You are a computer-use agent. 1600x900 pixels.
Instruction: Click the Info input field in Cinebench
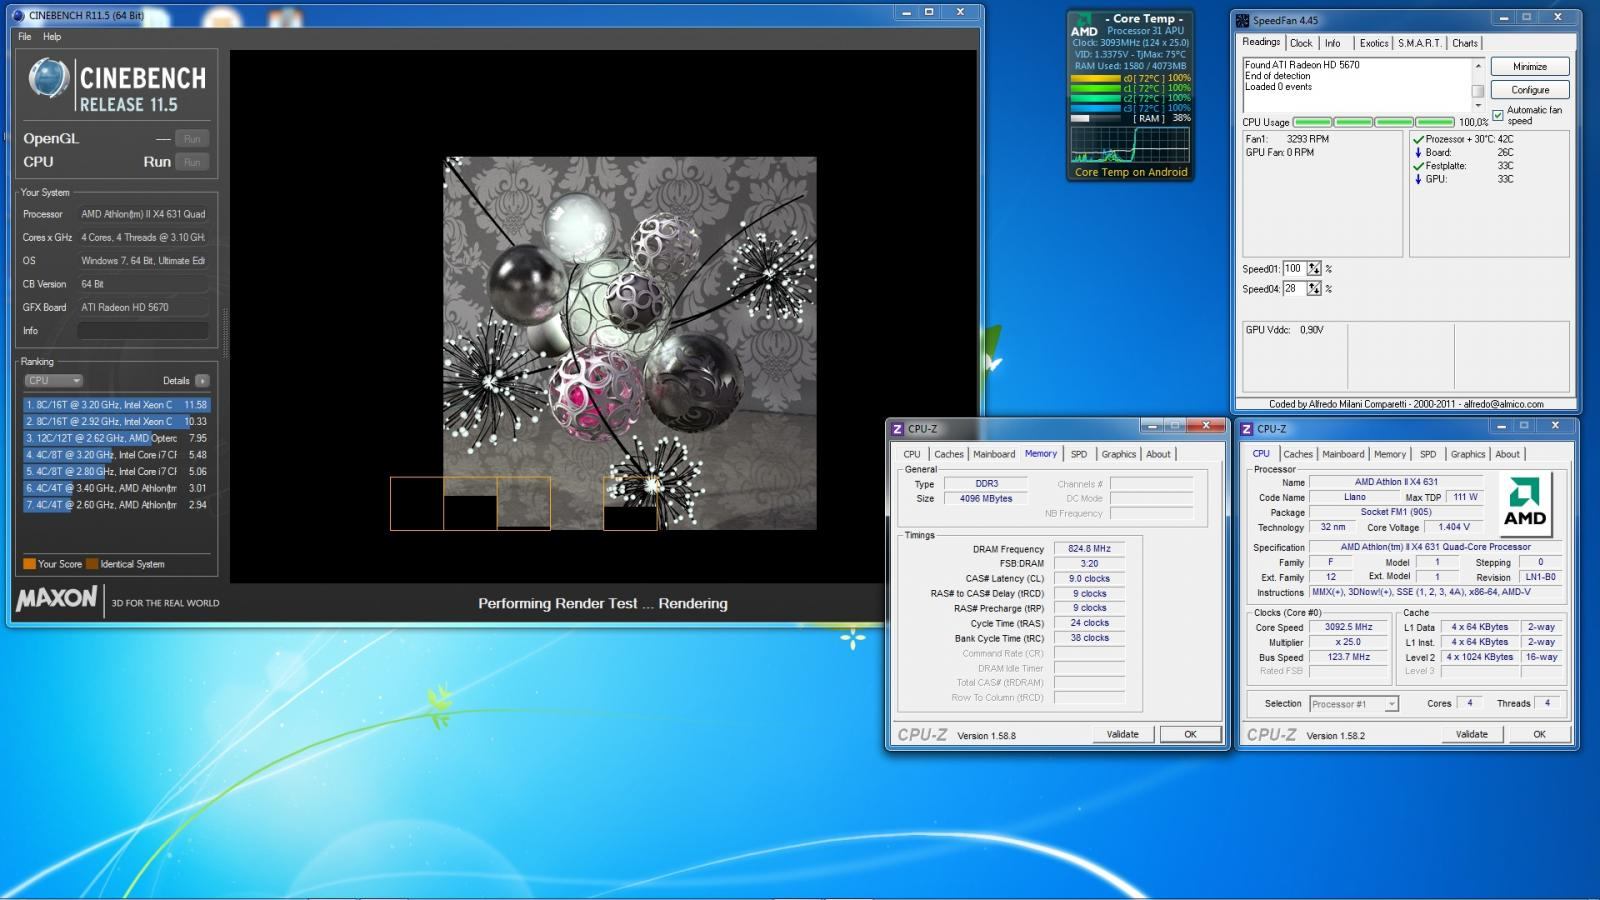coord(143,331)
